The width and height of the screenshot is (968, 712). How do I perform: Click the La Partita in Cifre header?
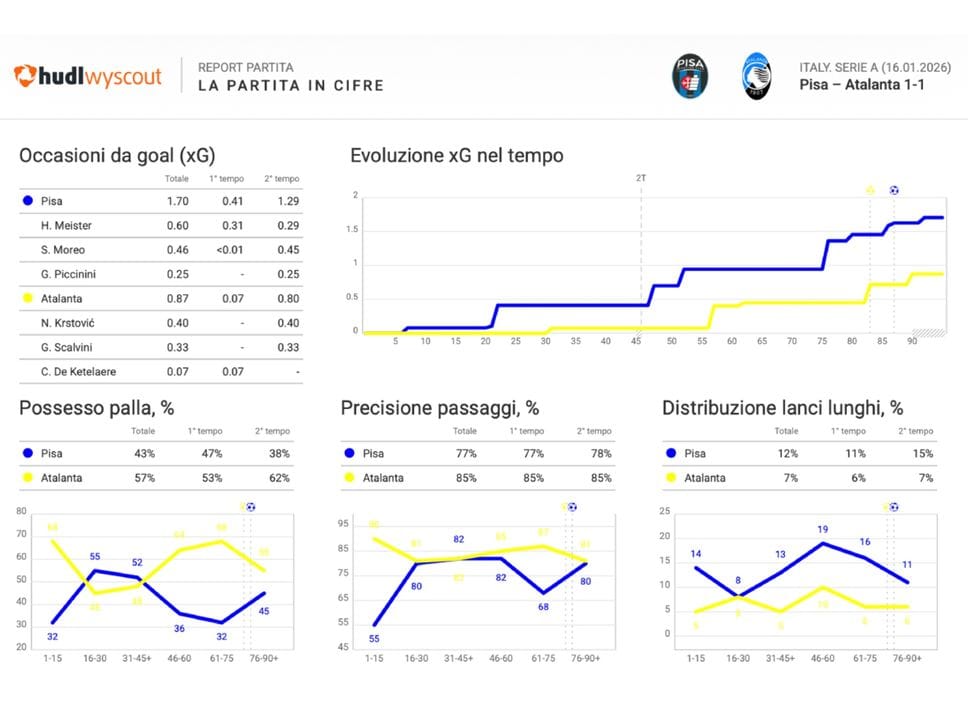click(290, 85)
